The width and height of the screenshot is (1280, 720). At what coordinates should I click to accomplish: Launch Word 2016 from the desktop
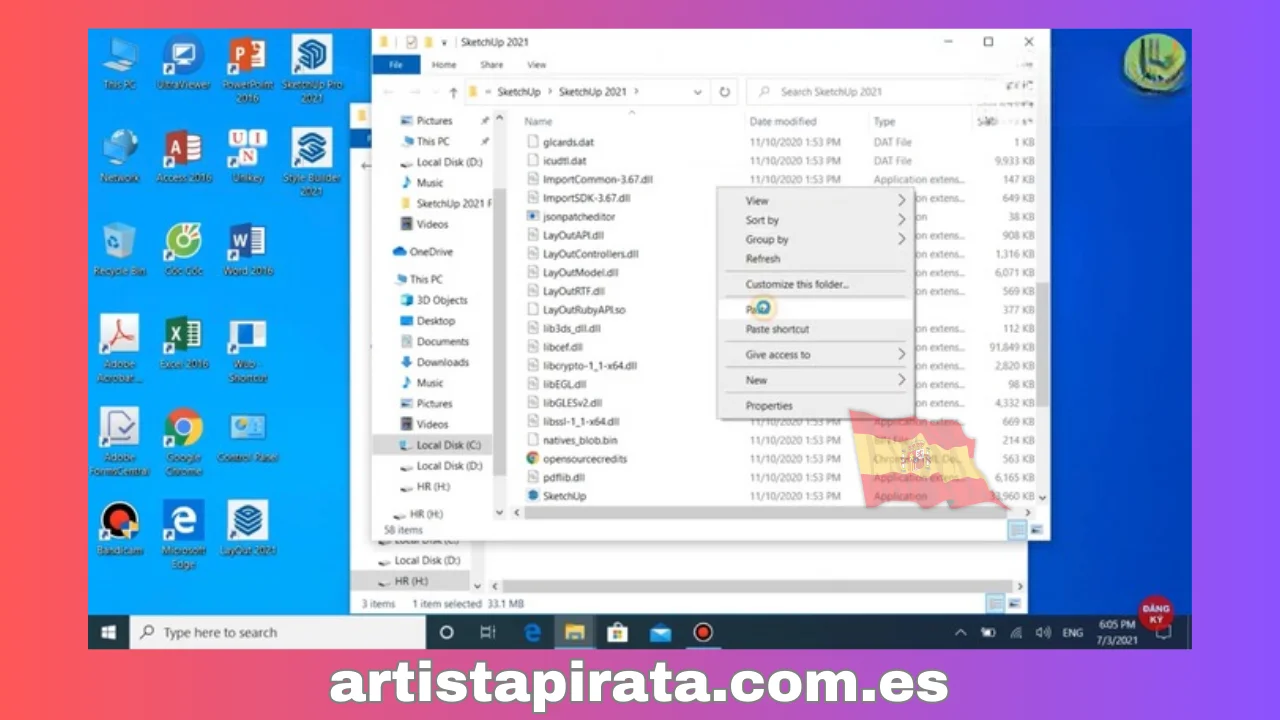(x=248, y=249)
